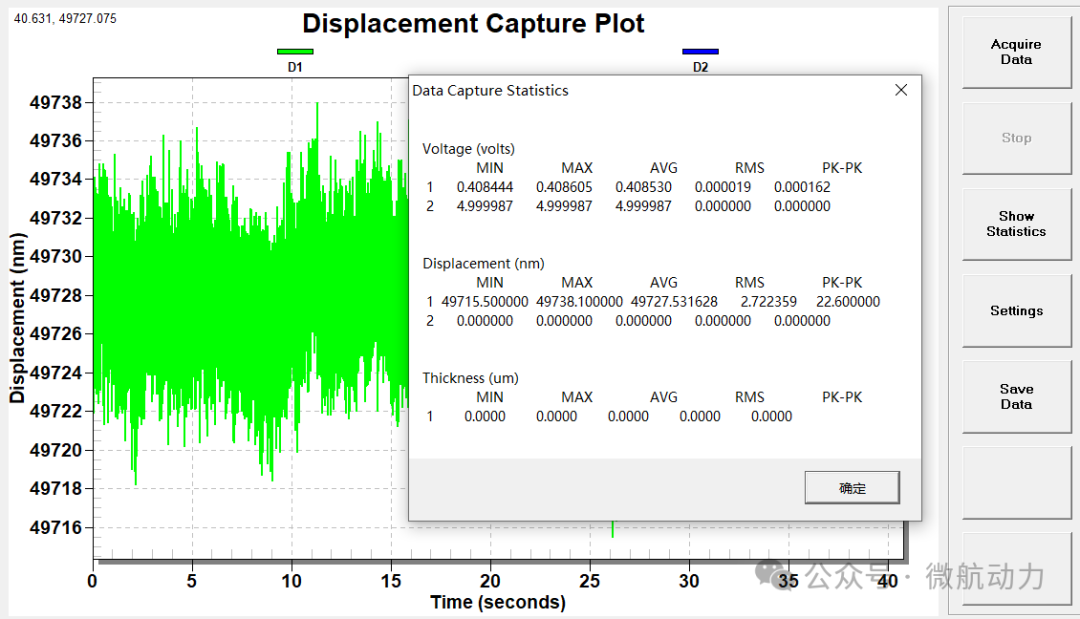Click the Thickness (um) heading

click(x=470, y=378)
